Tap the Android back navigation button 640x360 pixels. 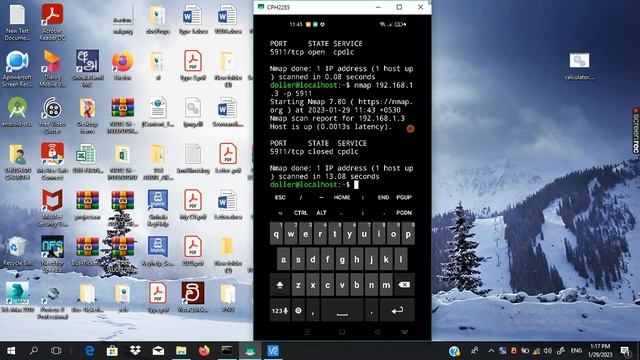coord(377,332)
